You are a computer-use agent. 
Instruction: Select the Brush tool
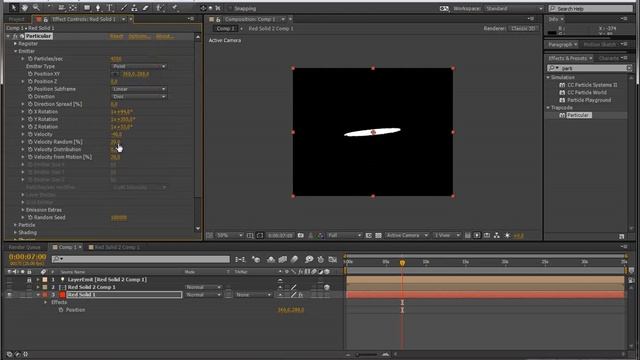[x=124, y=8]
